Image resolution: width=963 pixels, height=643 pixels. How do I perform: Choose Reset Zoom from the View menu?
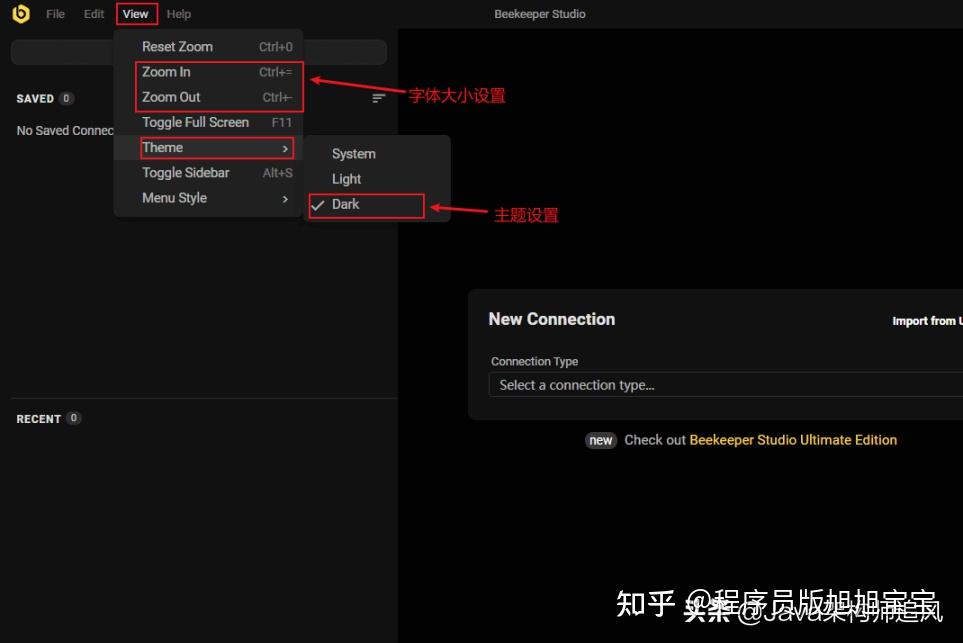pyautogui.click(x=208, y=47)
